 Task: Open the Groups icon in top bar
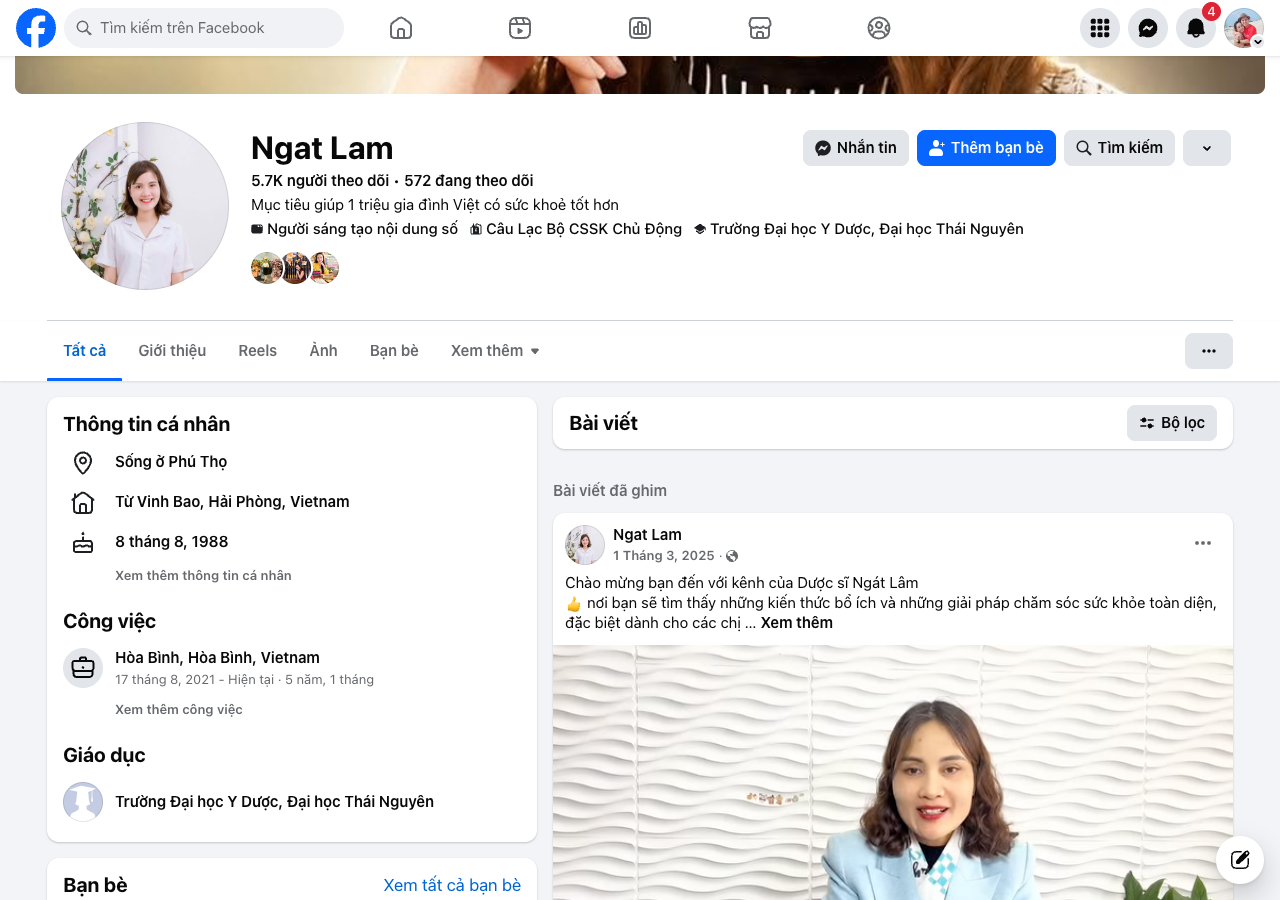pyautogui.click(x=879, y=28)
